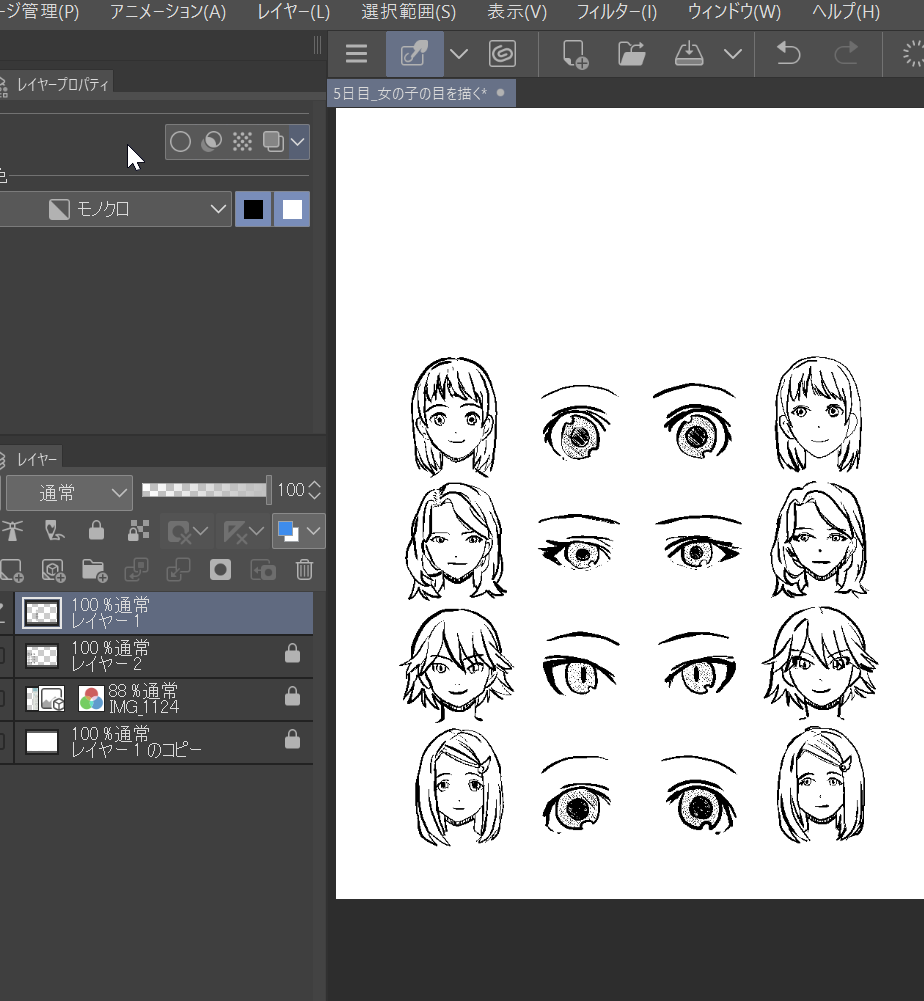Toggle set as reference layer lighthouse icon

[12, 530]
